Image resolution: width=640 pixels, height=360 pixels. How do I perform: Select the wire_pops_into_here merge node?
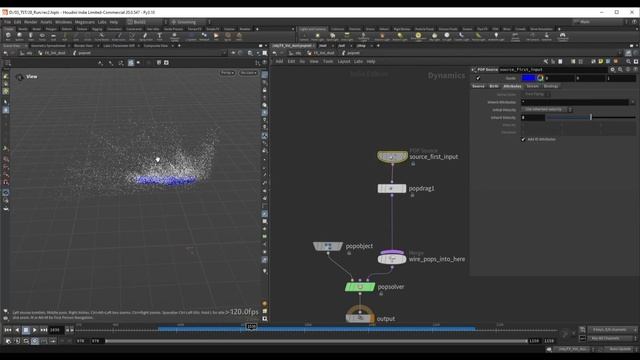pos(392,259)
